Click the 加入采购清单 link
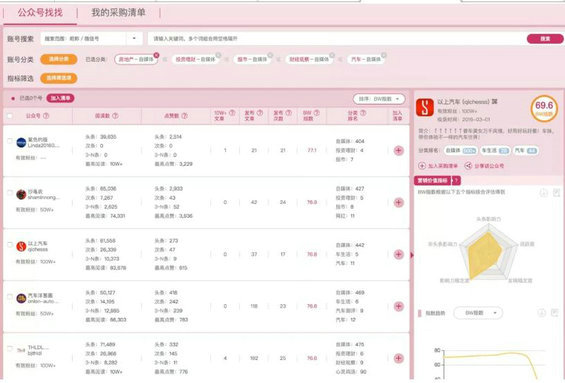The width and height of the screenshot is (565, 383). coord(442,166)
